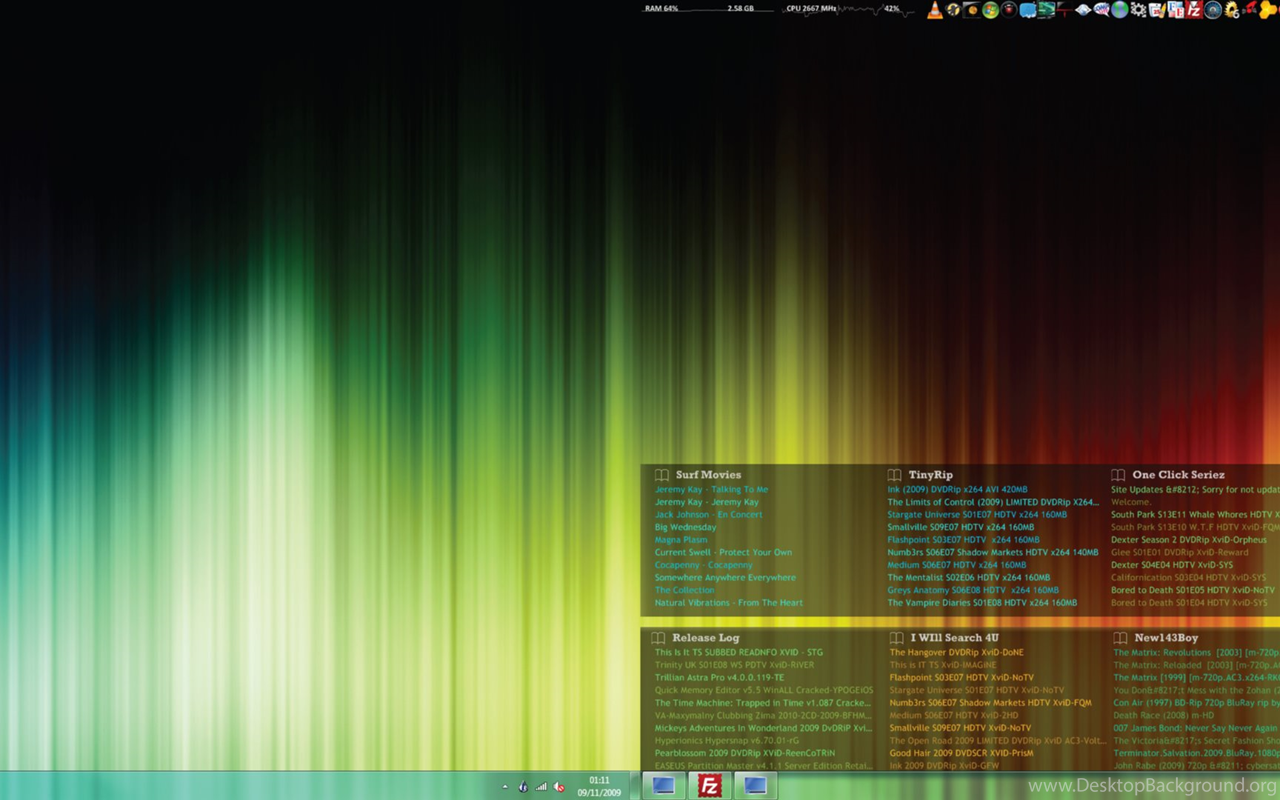
Task: Open the taskbar window button before FileZilla
Action: click(663, 785)
